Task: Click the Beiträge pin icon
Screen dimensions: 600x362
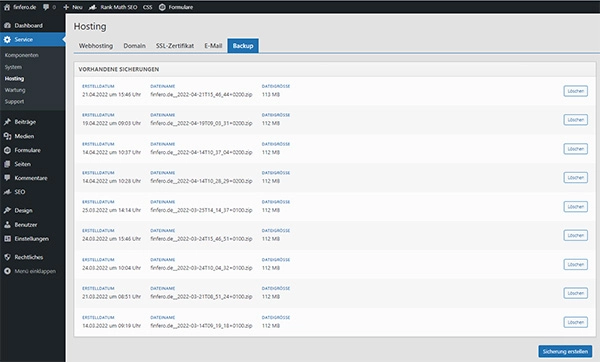Action: click(7, 122)
